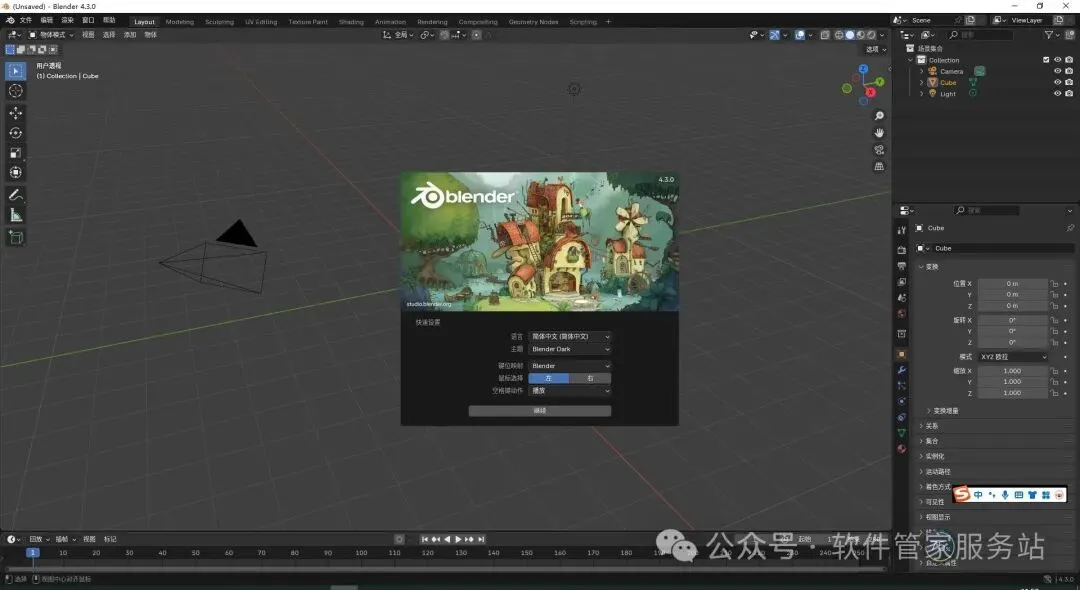Open the keymap Blender dropdown in splash
Screen dimensions: 1080x590
click(x=570, y=366)
